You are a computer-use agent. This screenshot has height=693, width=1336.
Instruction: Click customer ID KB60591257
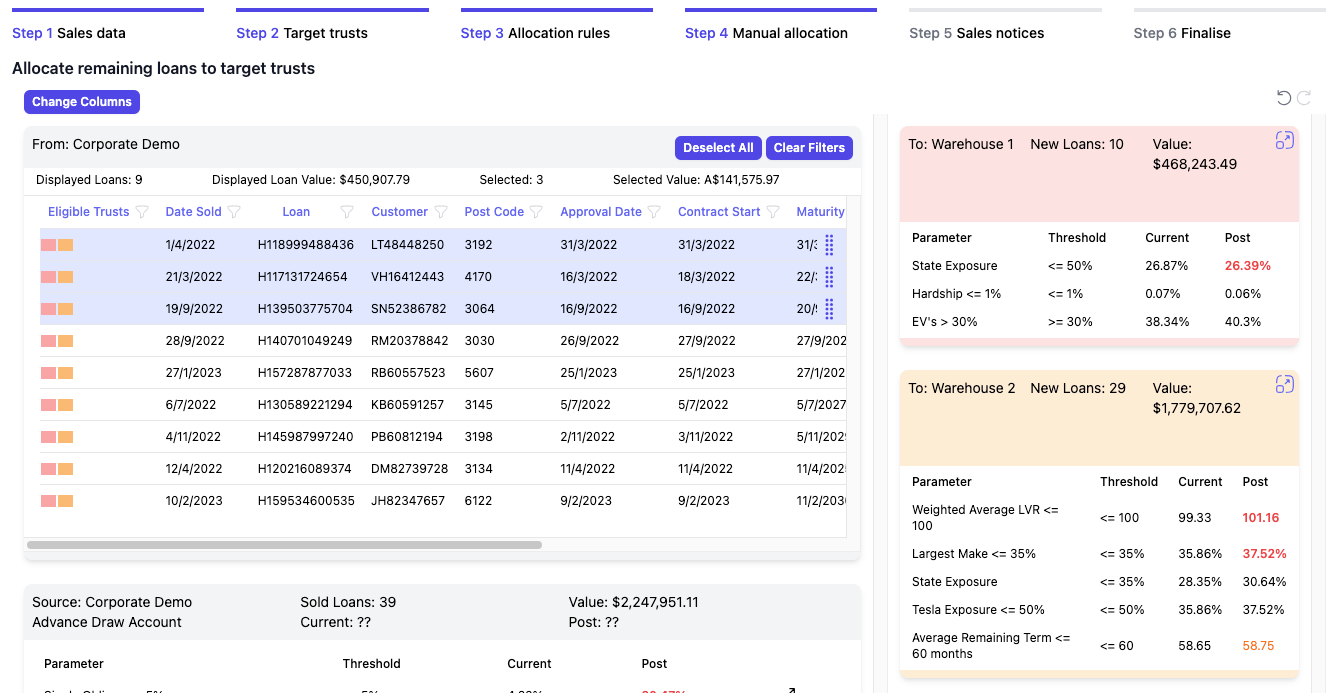[x=408, y=405]
